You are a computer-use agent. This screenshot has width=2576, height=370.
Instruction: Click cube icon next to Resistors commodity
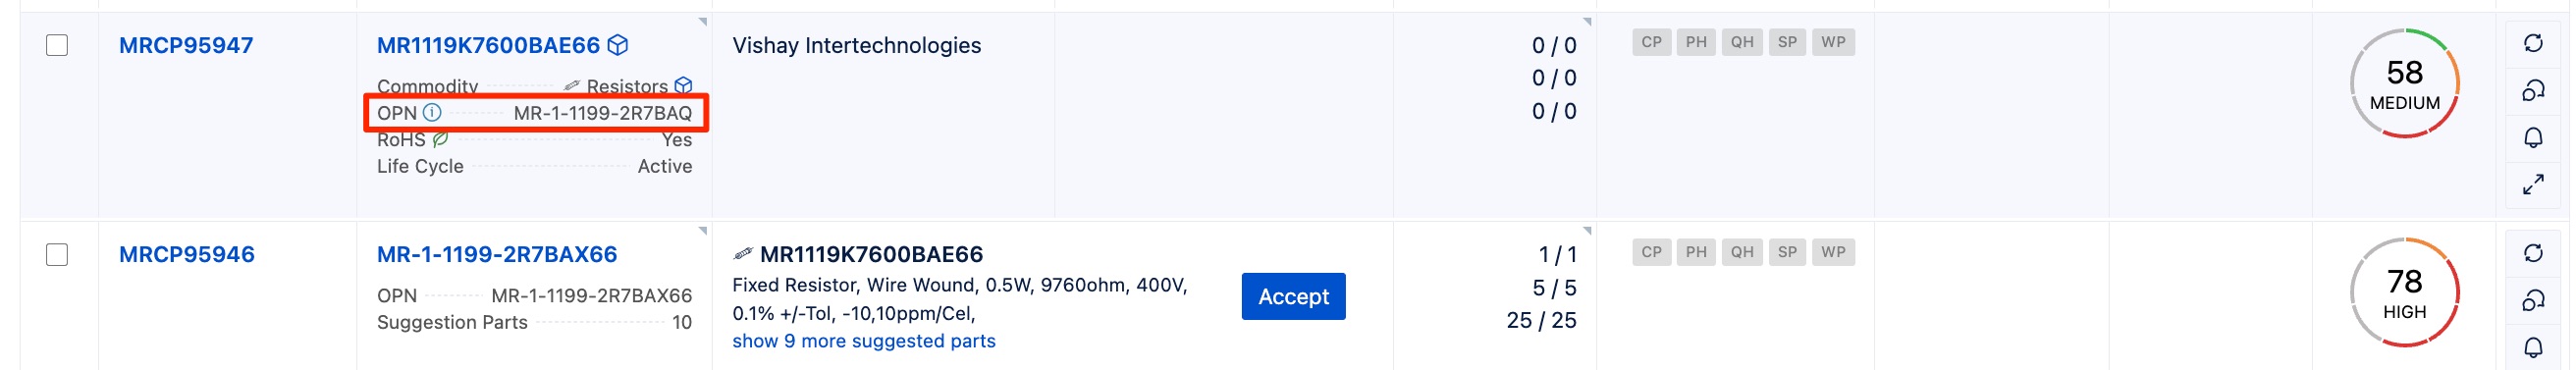[684, 86]
